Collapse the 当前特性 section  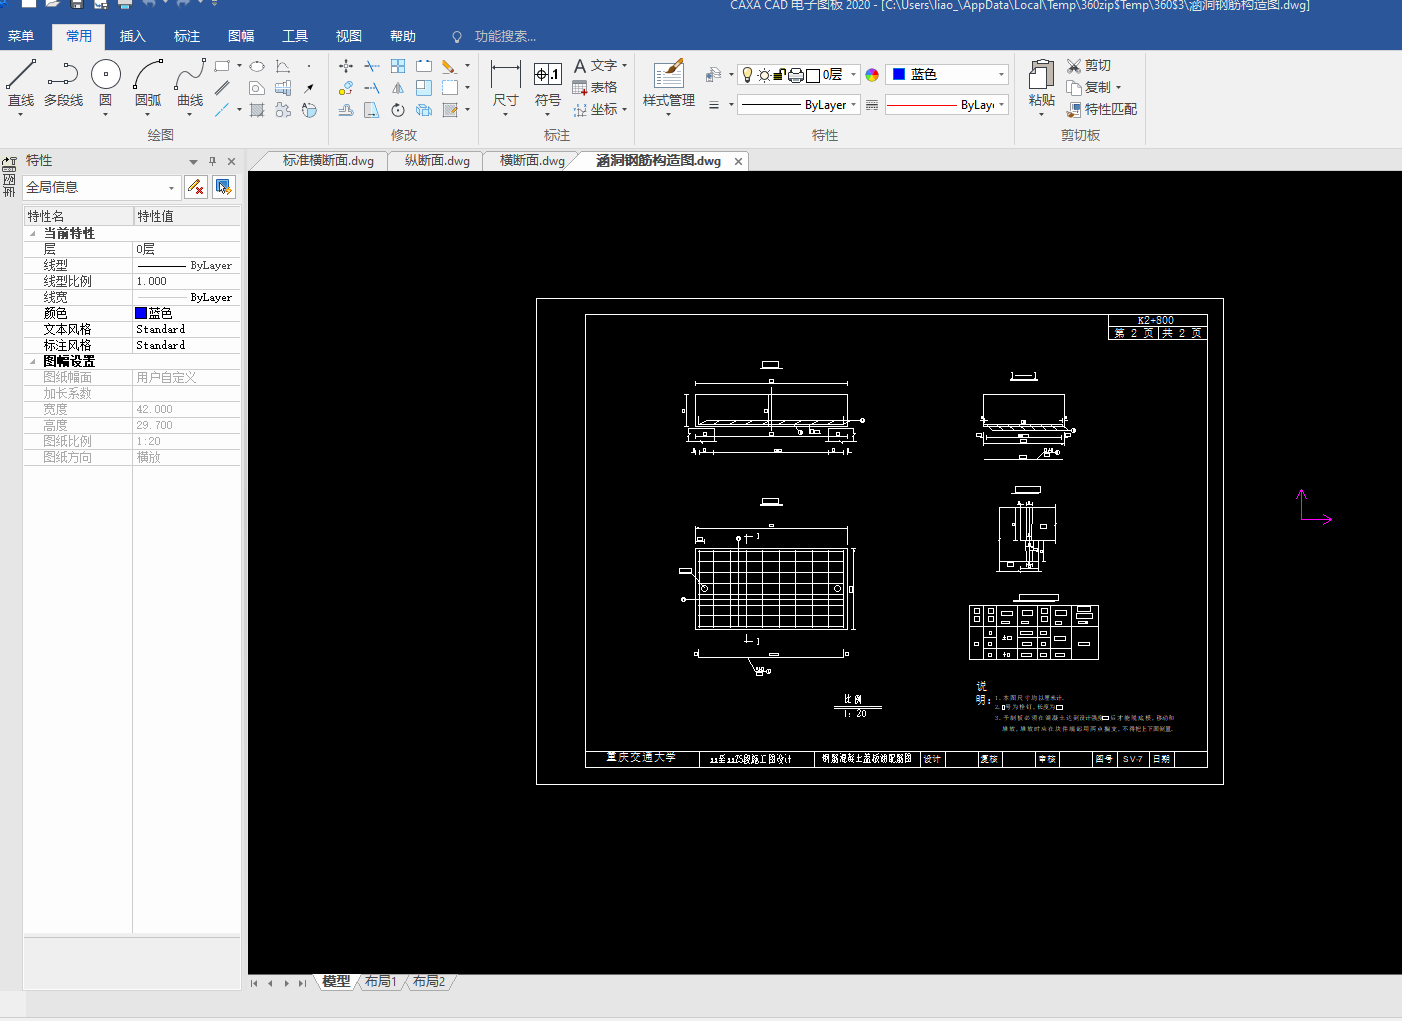[x=33, y=233]
